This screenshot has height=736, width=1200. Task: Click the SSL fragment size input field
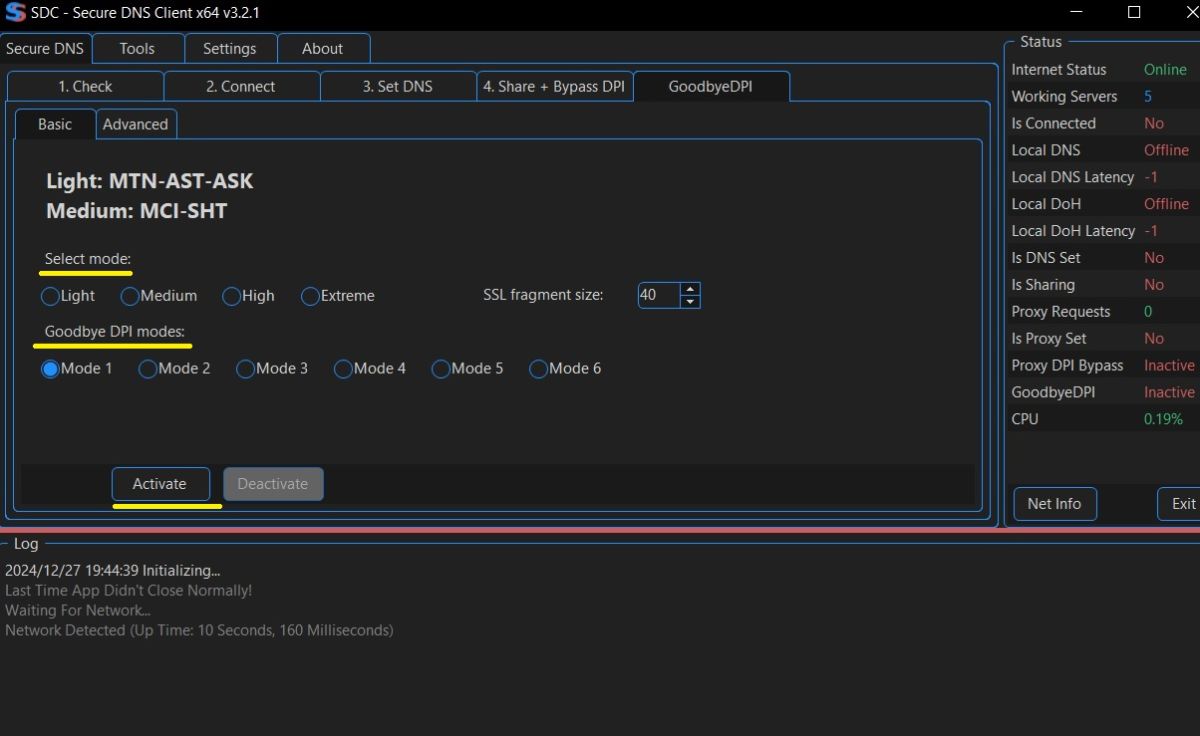(658, 295)
